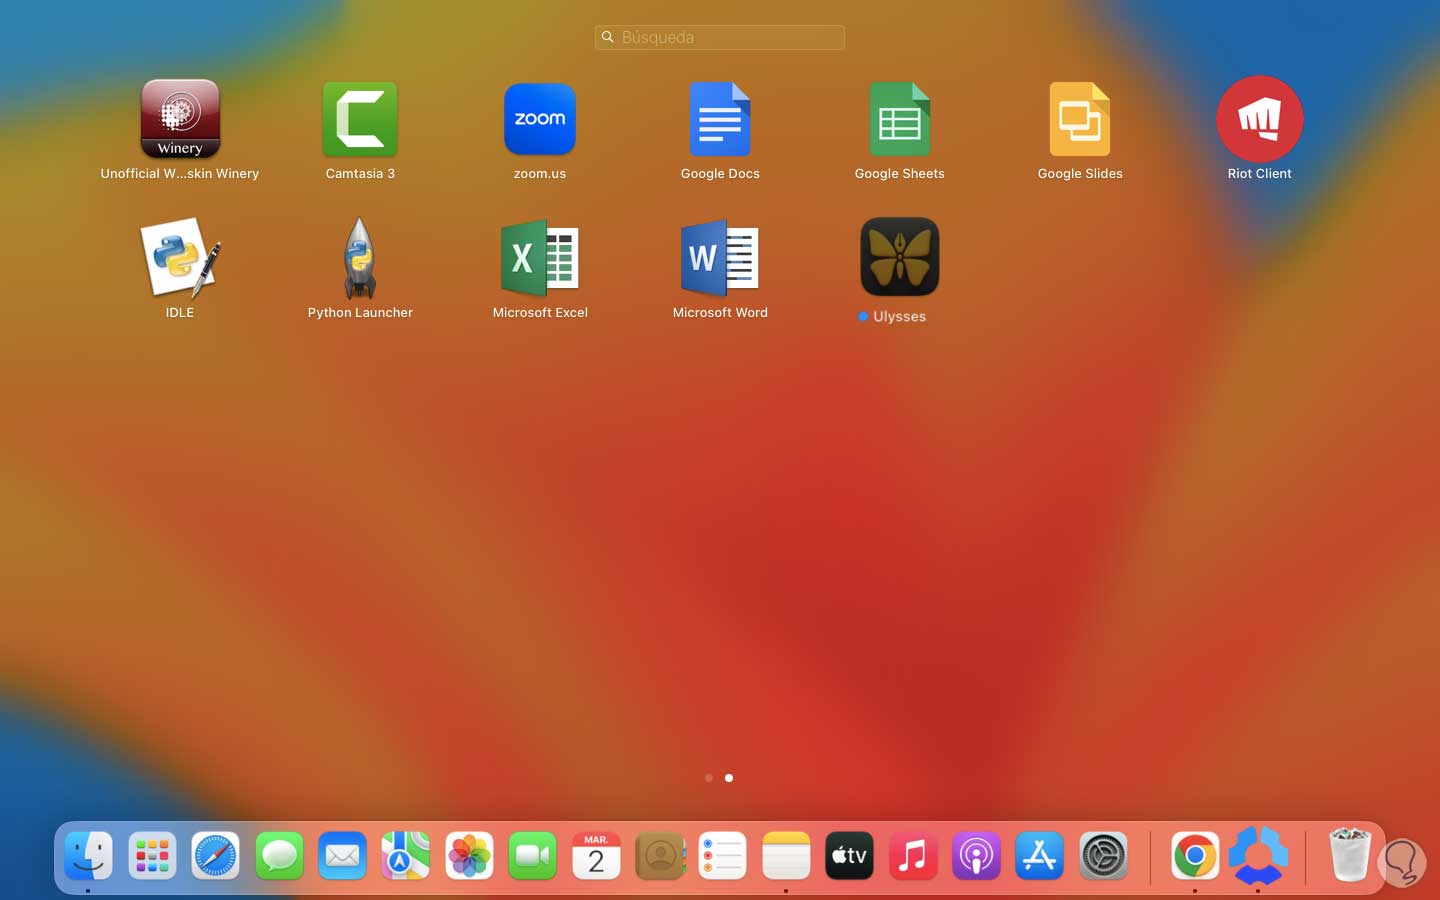Go to first Launchpad page dot
1440x900 pixels.
[709, 778]
